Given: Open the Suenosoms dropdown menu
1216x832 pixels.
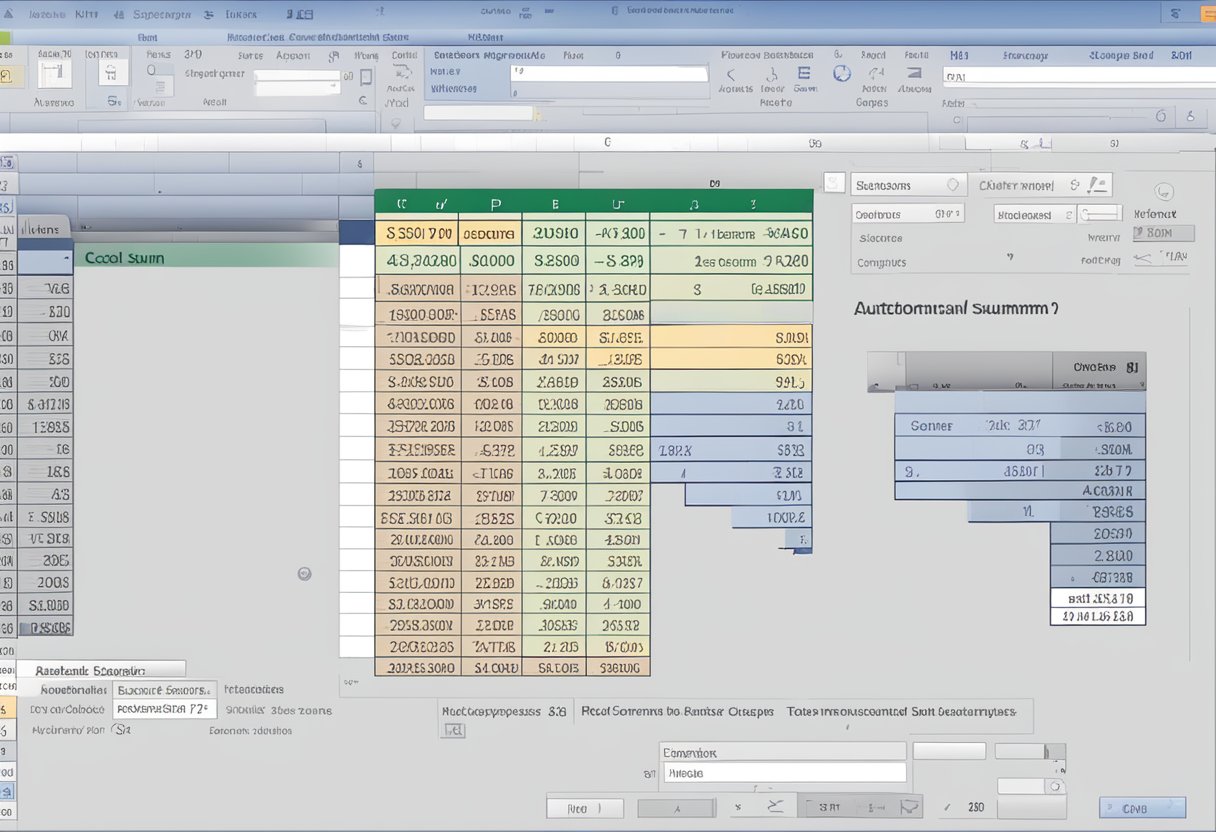Looking at the screenshot, I should (908, 184).
